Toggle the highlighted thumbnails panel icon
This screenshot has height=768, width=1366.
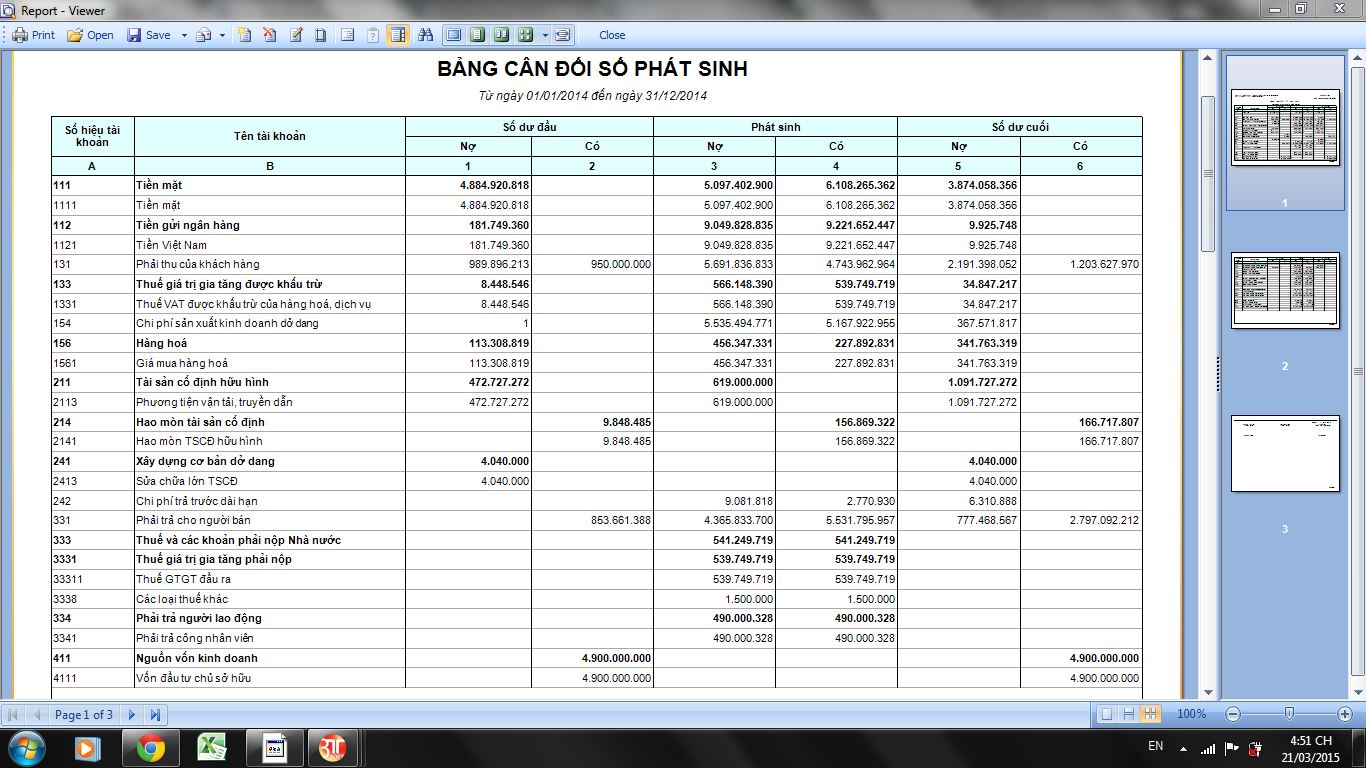point(398,35)
